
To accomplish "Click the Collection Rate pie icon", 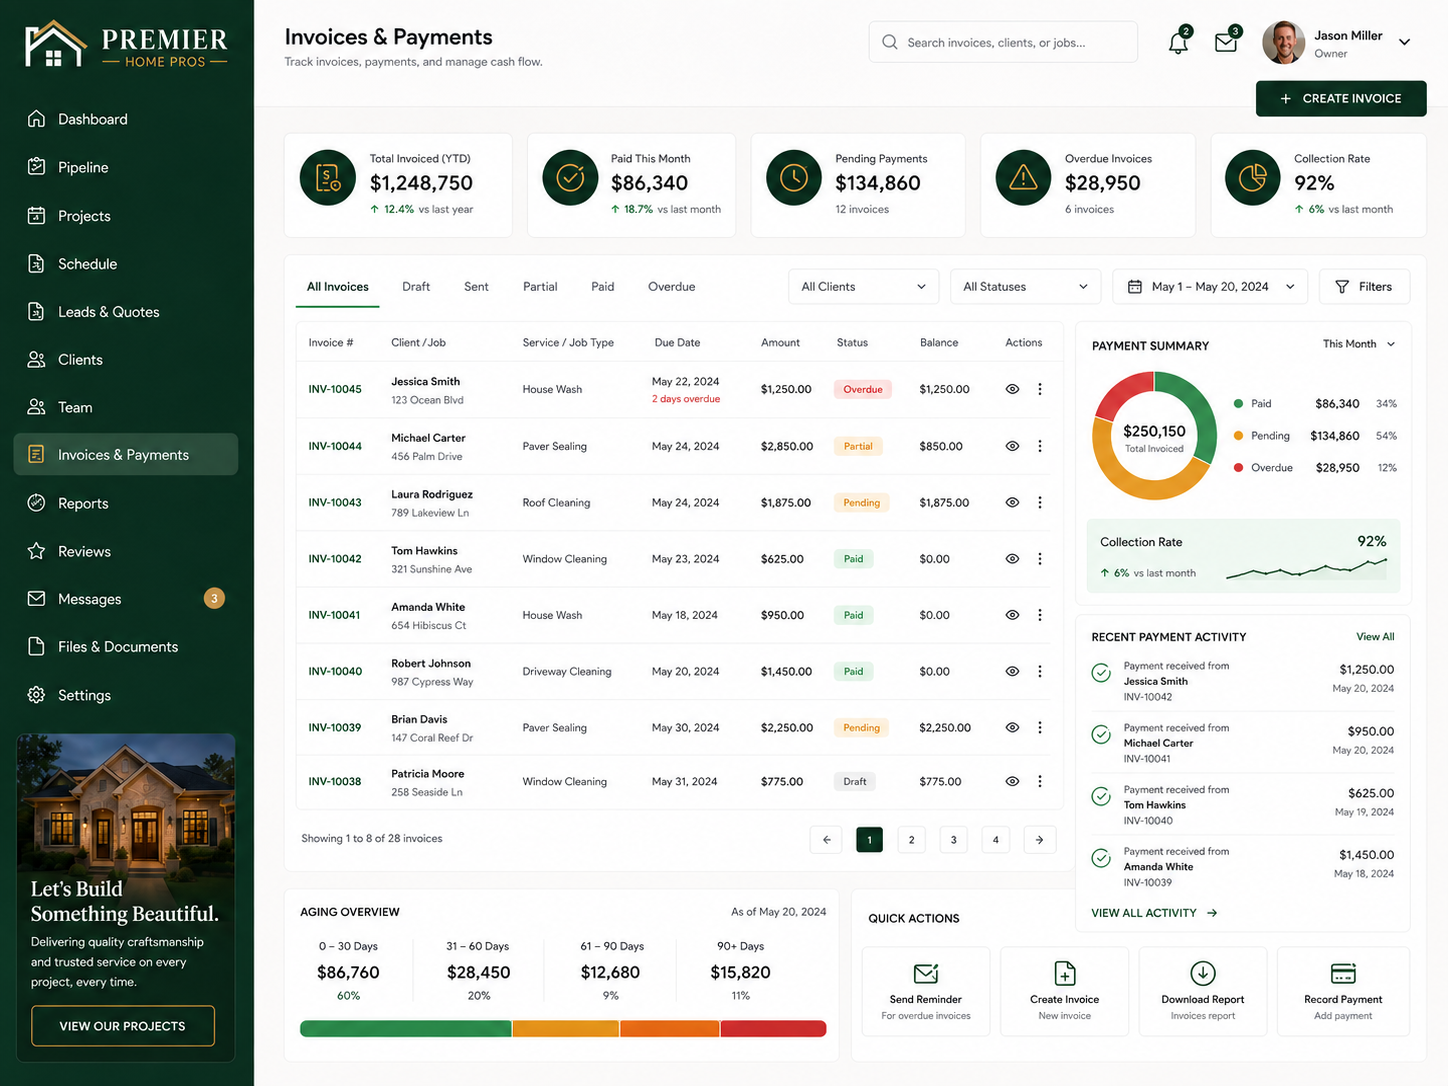I will [x=1253, y=178].
